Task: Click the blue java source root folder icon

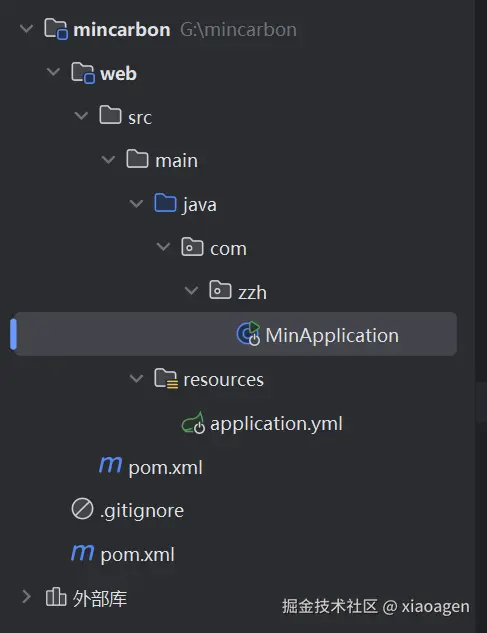Action: pyautogui.click(x=165, y=203)
